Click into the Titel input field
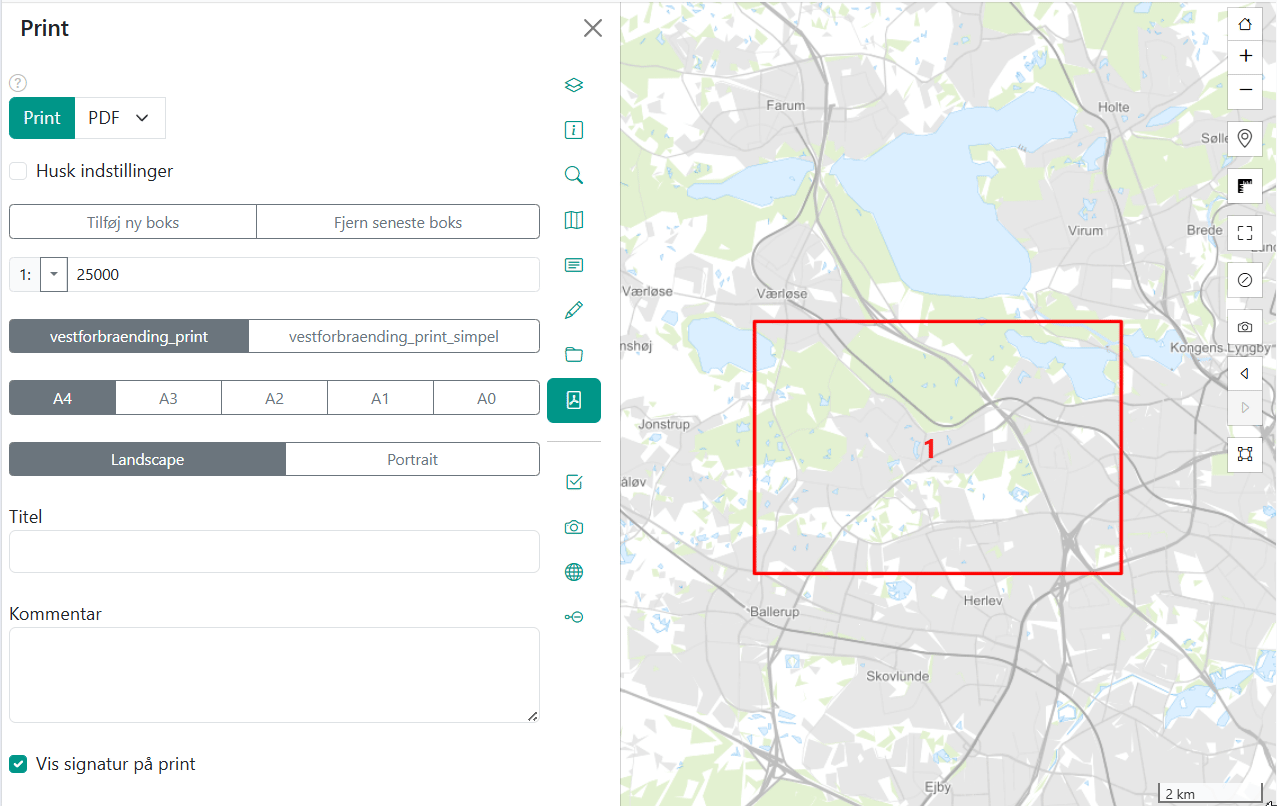1277x806 pixels. 274,551
